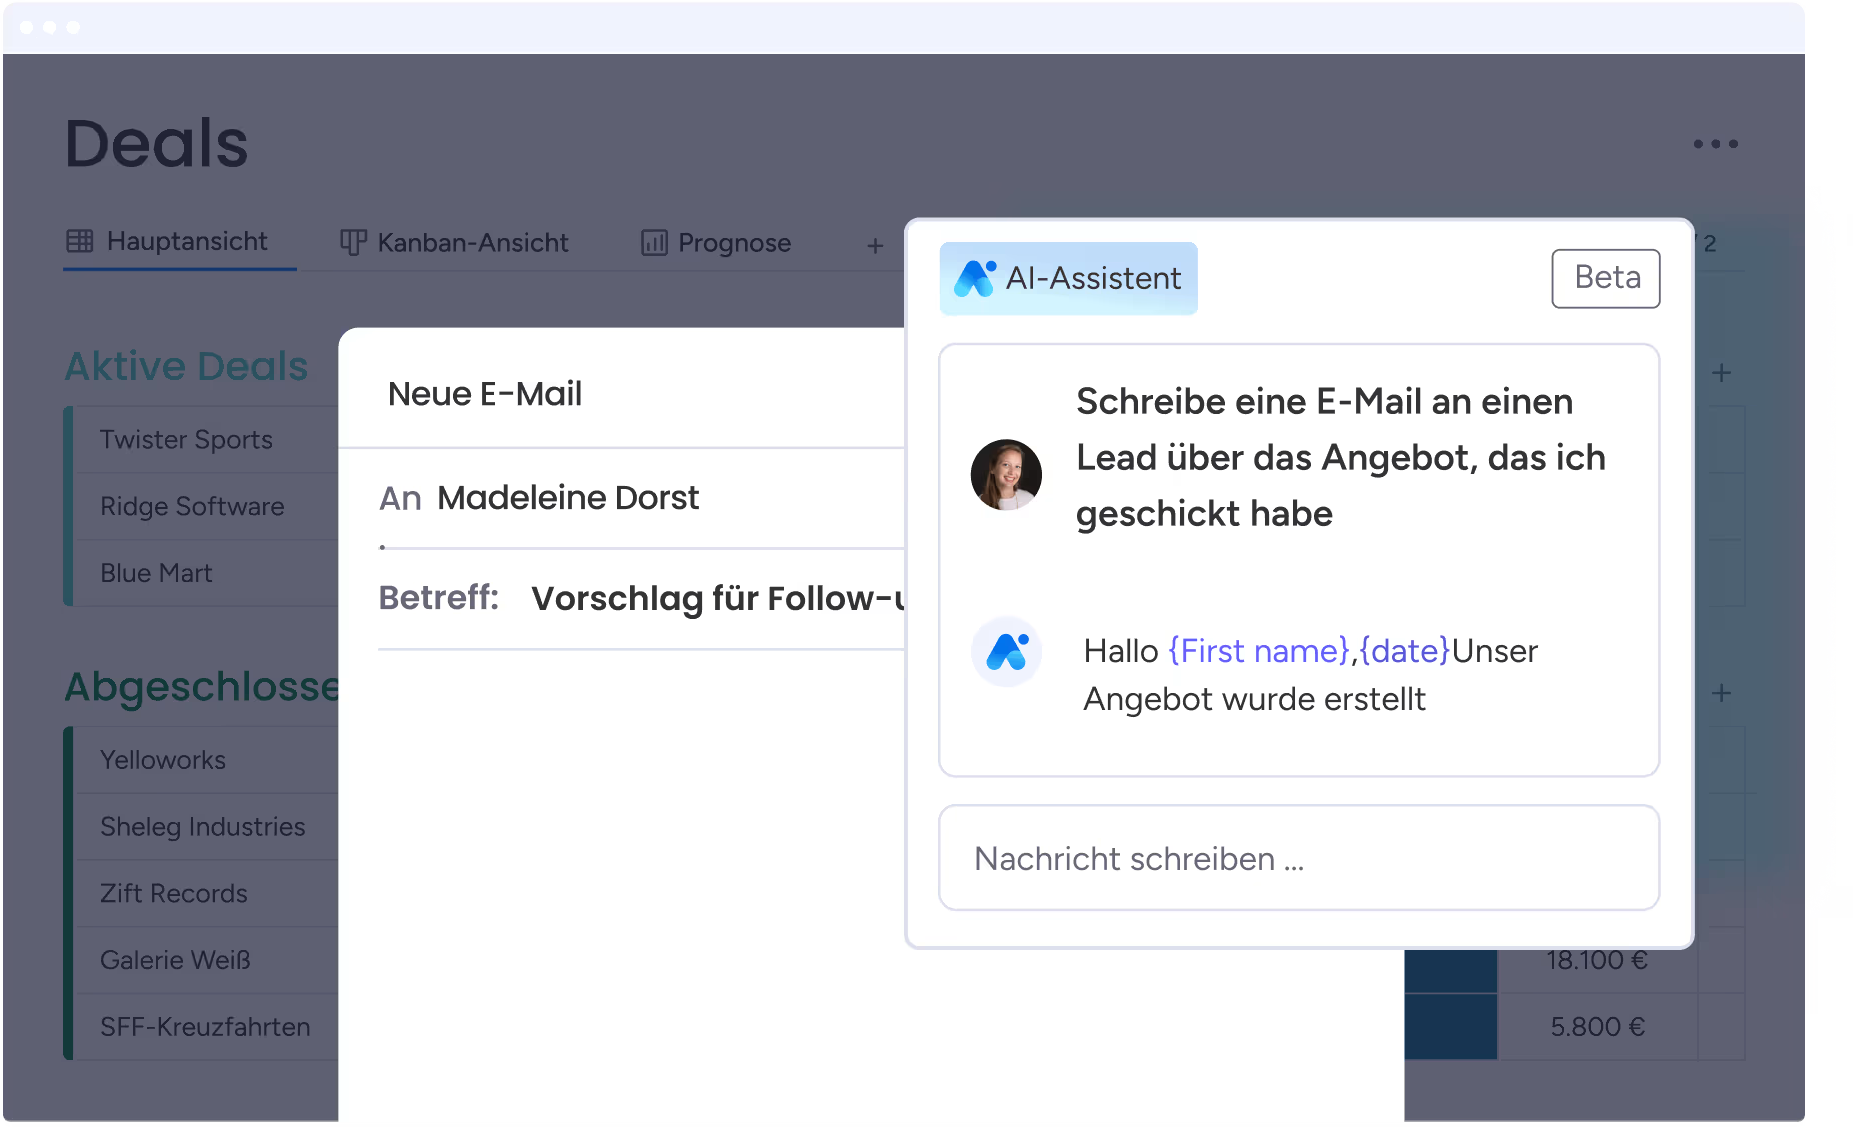The height and width of the screenshot is (1127, 1853).
Task: Add a new view with the plus icon
Action: [875, 245]
